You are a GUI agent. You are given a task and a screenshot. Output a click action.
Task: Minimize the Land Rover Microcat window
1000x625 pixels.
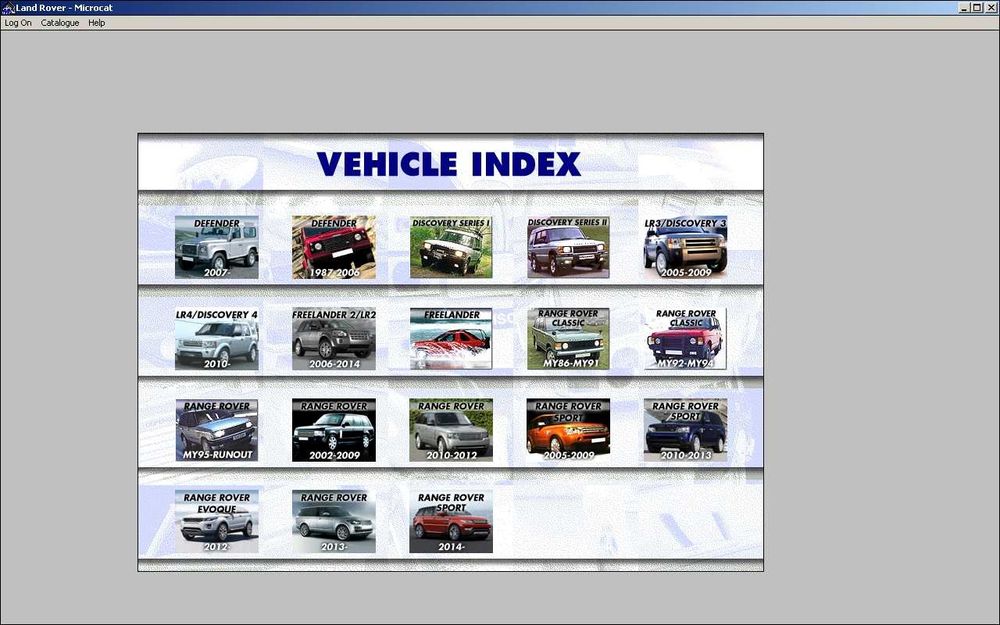click(x=964, y=8)
